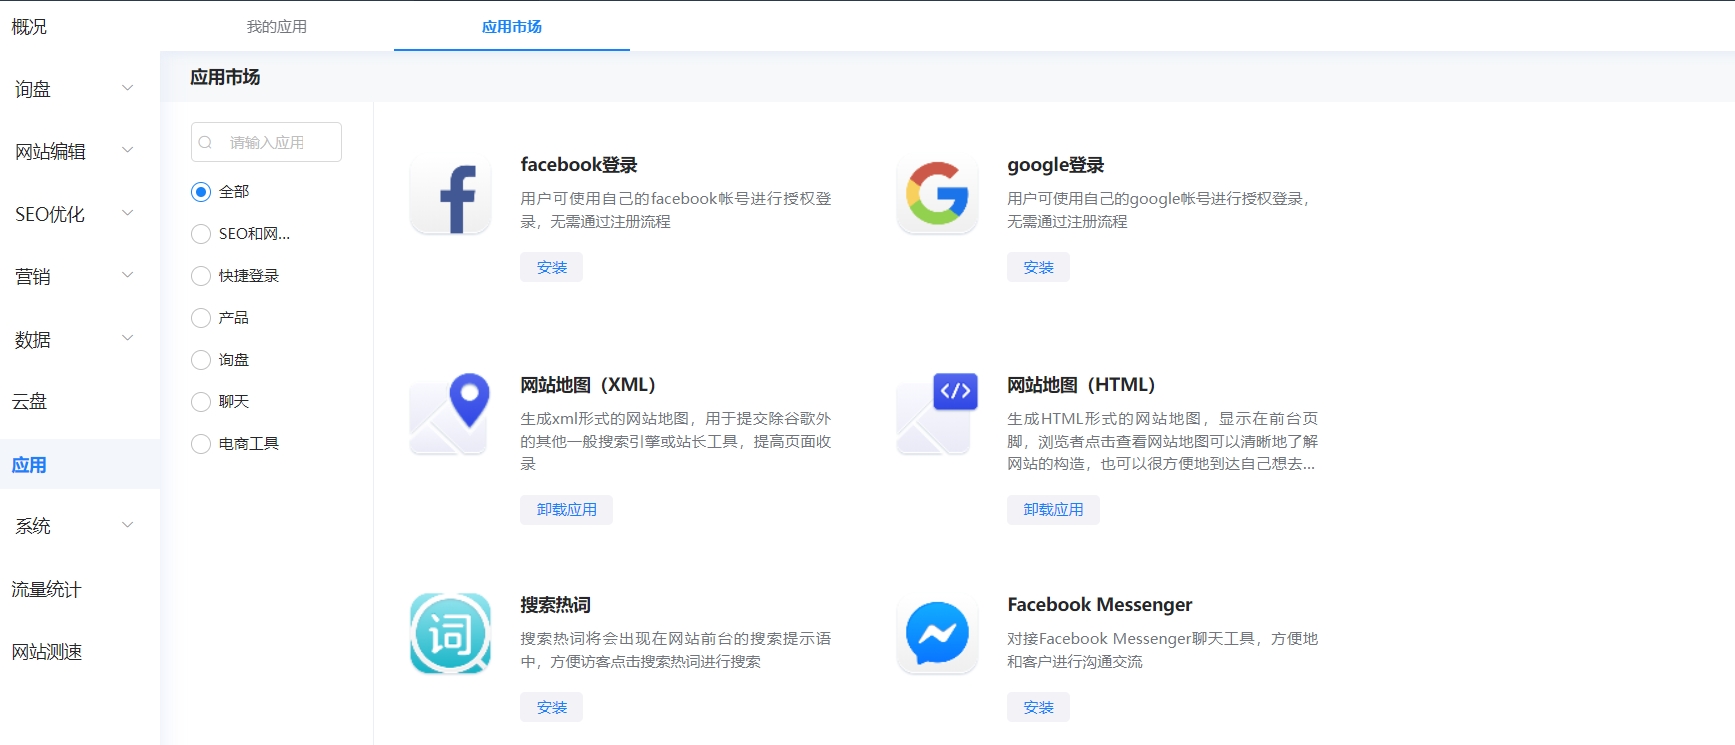Choose the 产品 filter radio button
The height and width of the screenshot is (745, 1735).
tap(201, 318)
